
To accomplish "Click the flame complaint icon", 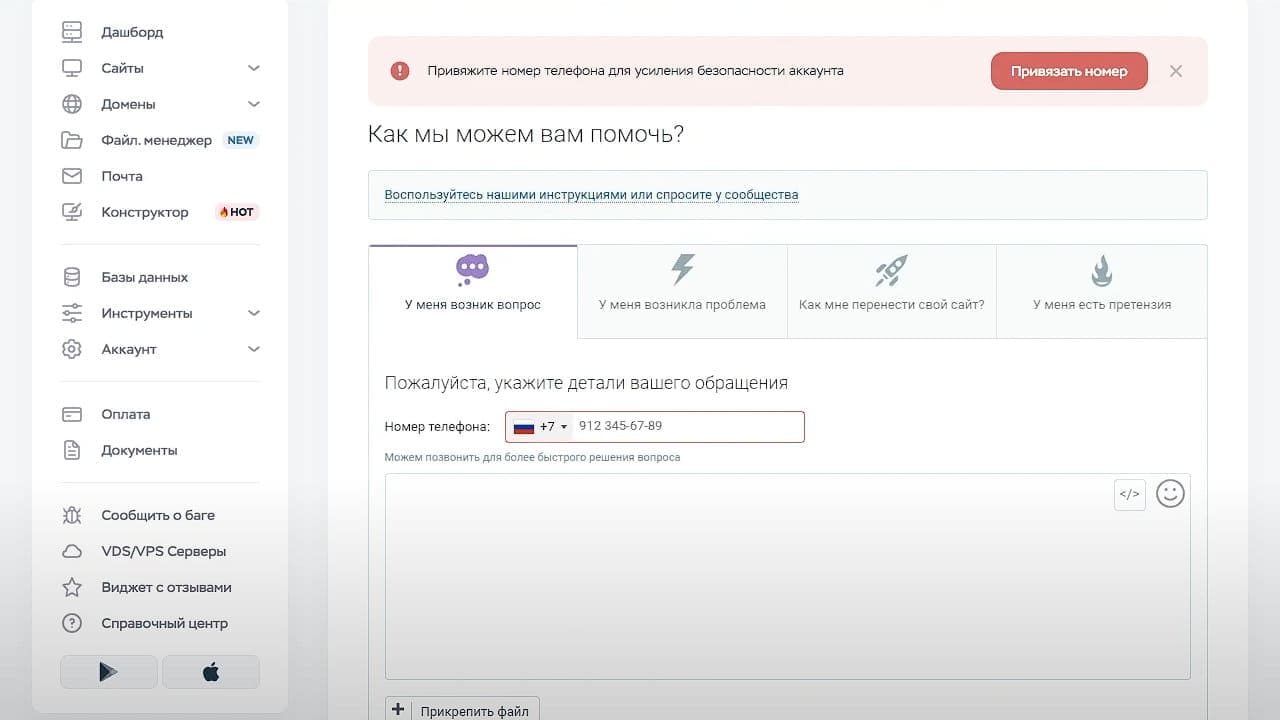I will (x=1101, y=270).
